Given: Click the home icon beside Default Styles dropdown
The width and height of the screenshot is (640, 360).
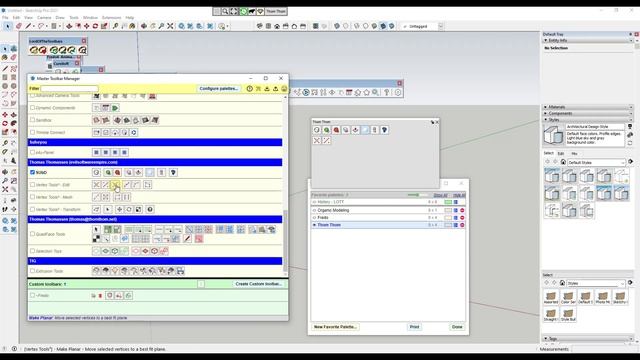Looking at the screenshot, I should tap(563, 162).
